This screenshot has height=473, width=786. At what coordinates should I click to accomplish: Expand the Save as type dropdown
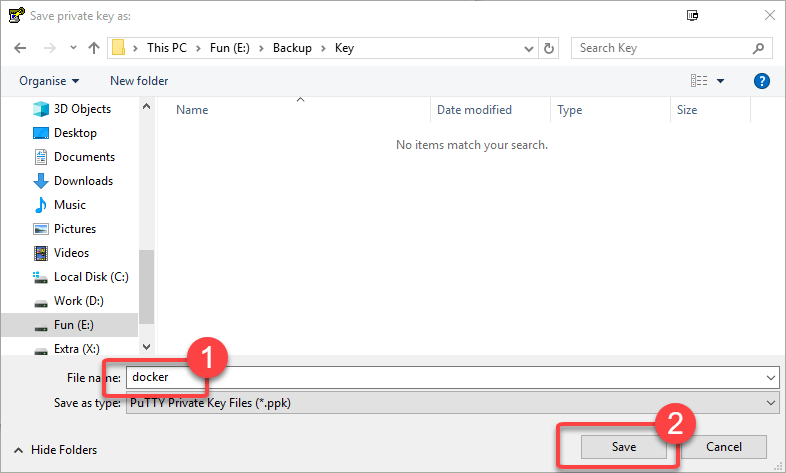pos(769,402)
